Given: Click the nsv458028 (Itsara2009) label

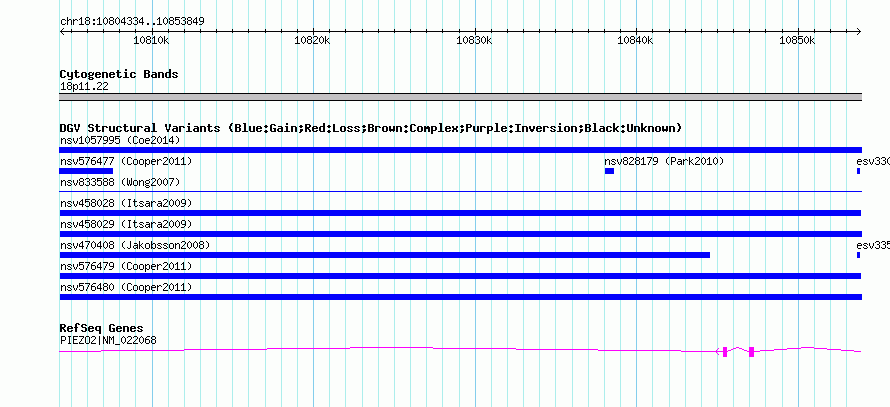Looking at the screenshot, I should tap(126, 203).
